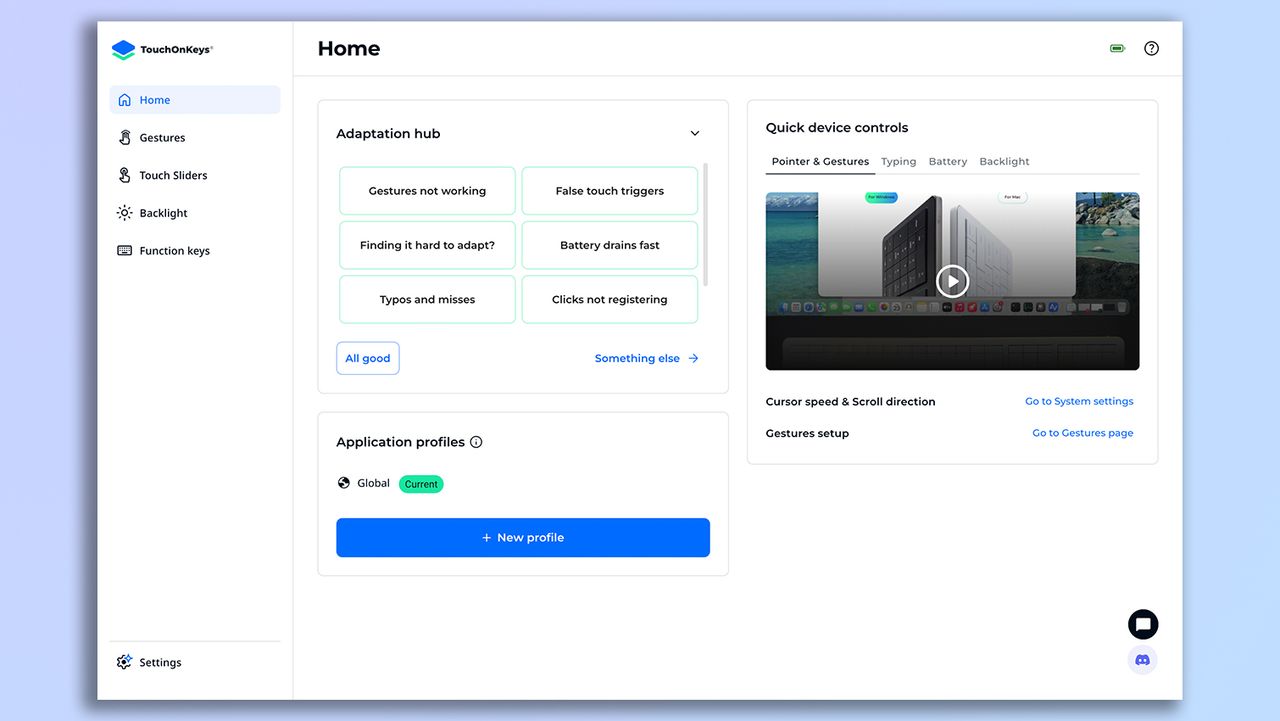1280x721 pixels.
Task: Select Clicks not registering option
Action: pos(610,299)
